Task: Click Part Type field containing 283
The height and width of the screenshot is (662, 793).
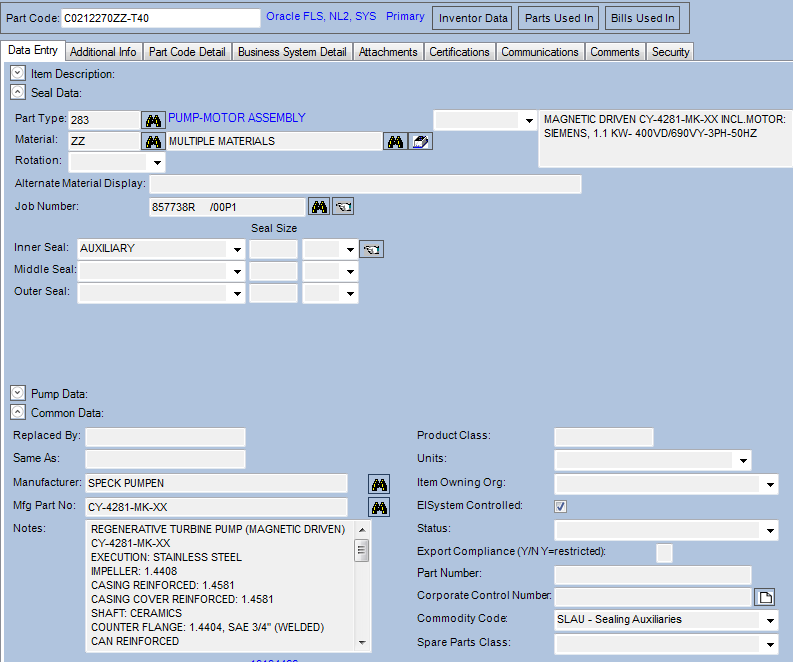Action: point(104,120)
